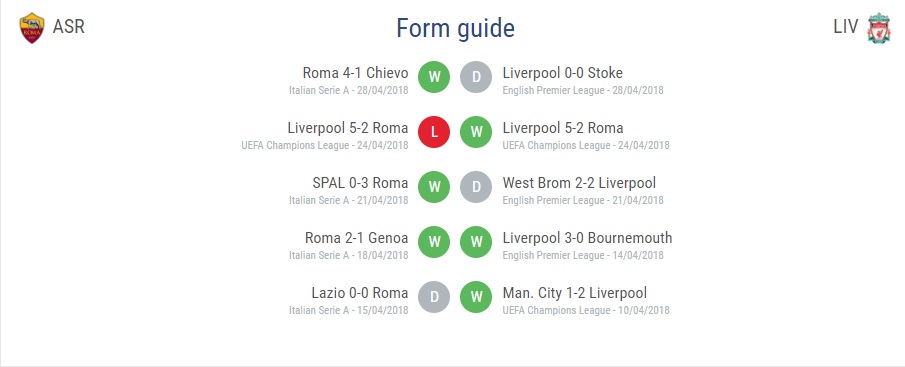Image resolution: width=905 pixels, height=367 pixels.
Task: Click grey D badge for Liverpool 0-0 Stoke
Action: pyautogui.click(x=476, y=77)
